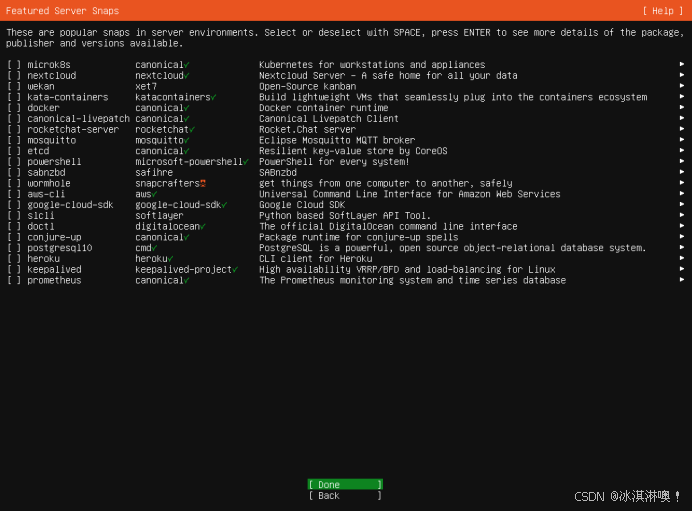Image resolution: width=692 pixels, height=511 pixels.
Task: Click verified checkmark beside digitalocean publisher
Action: tap(203, 226)
